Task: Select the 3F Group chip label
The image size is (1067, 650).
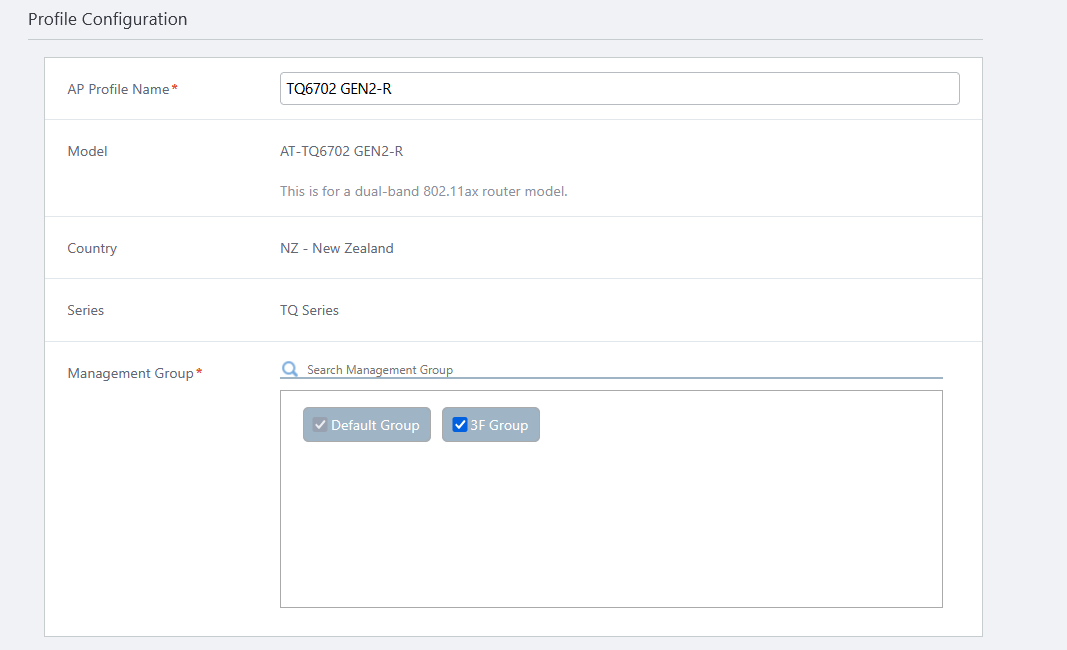Action: coord(499,425)
